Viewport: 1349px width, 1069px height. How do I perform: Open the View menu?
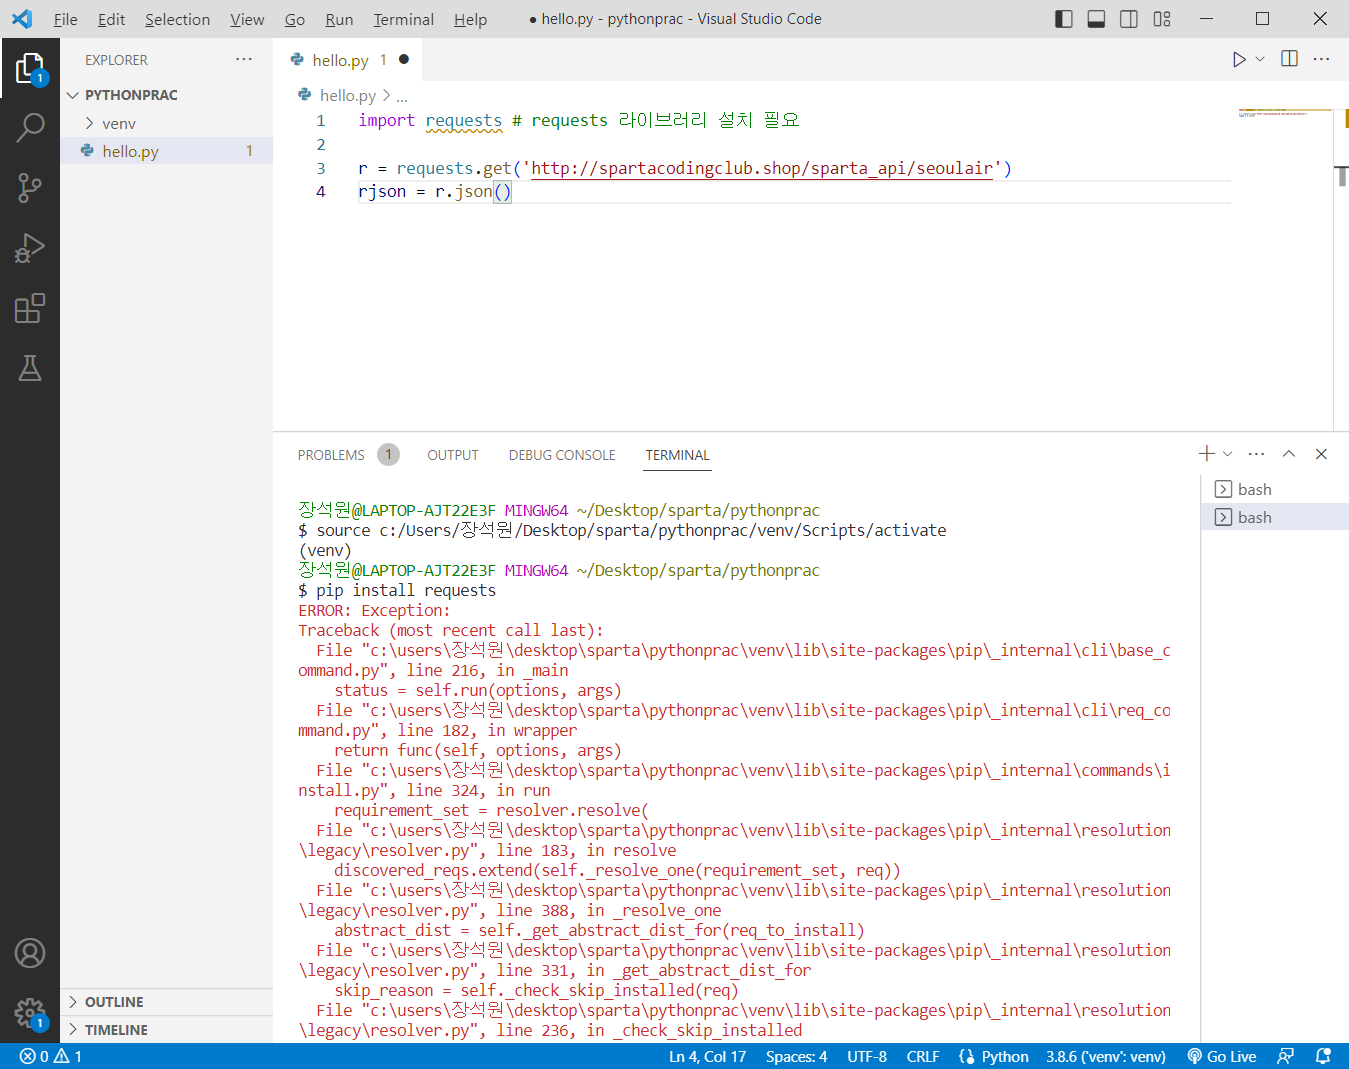coord(247,19)
